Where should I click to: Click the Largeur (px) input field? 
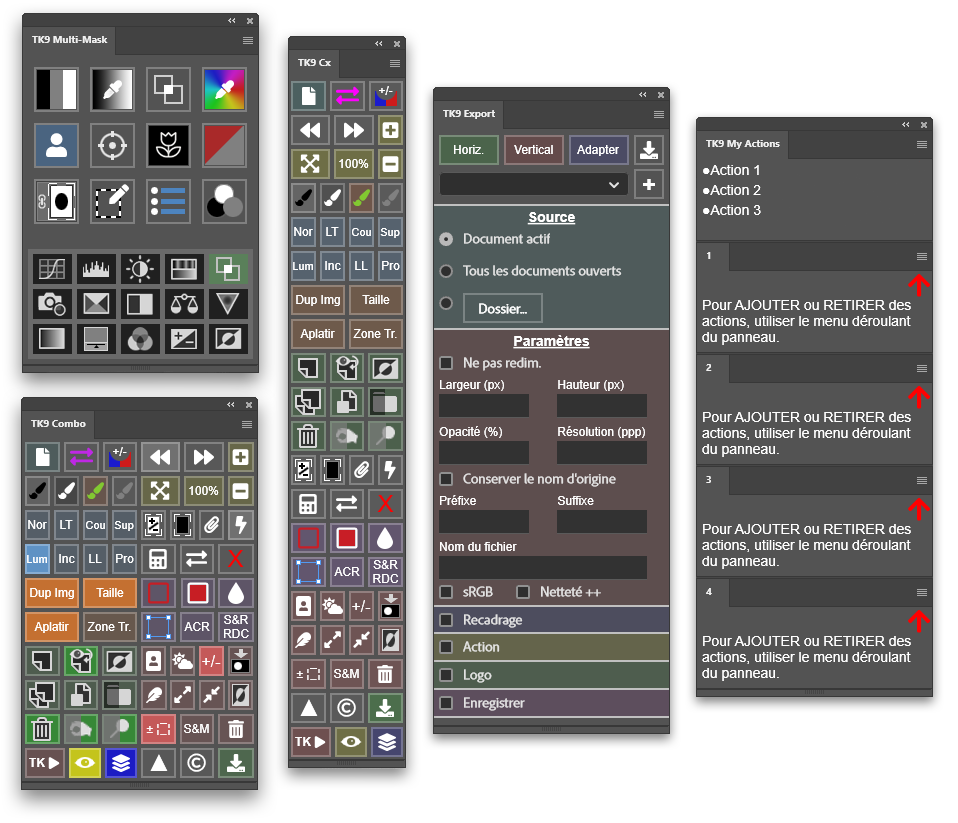(x=484, y=405)
